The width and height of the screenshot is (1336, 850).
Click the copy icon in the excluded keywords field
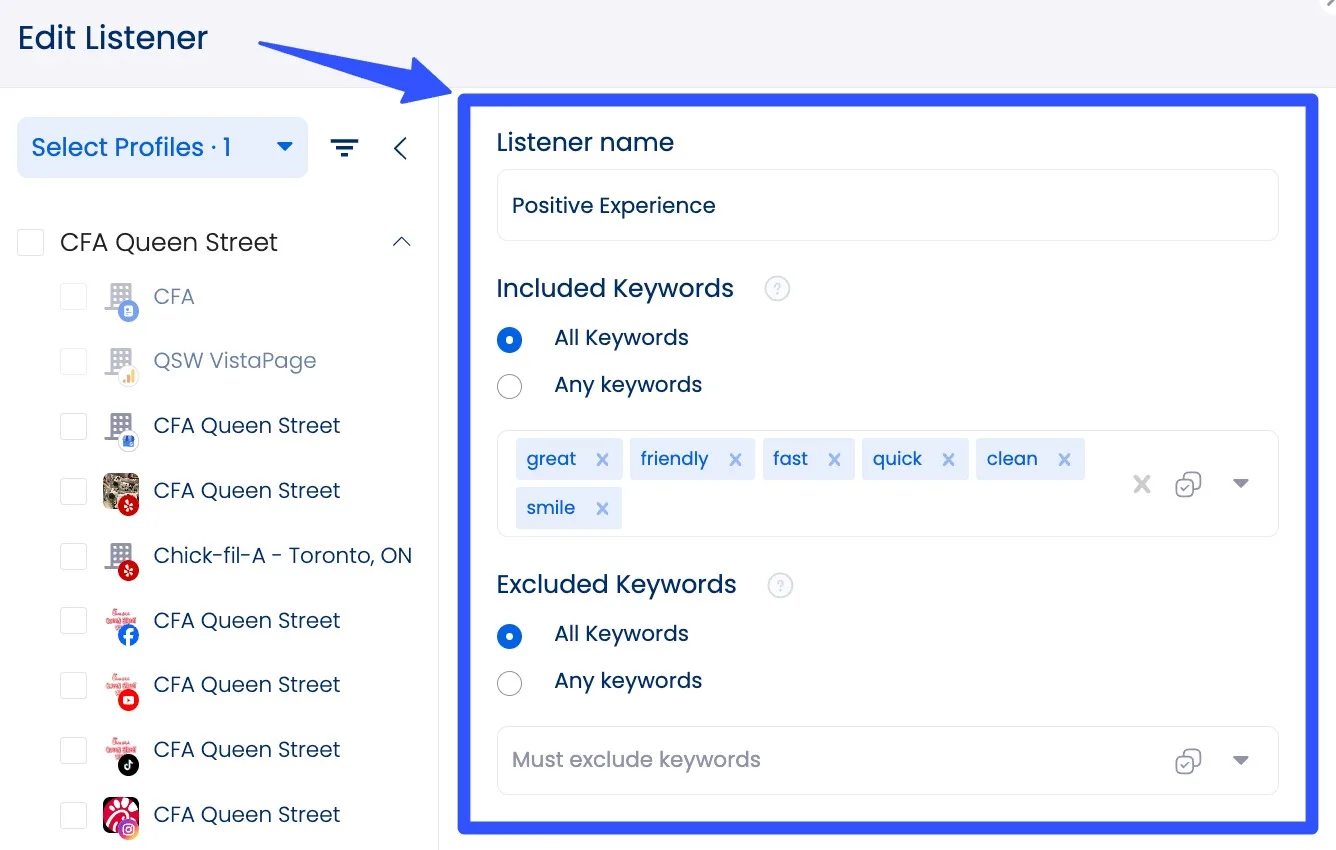(x=1188, y=761)
